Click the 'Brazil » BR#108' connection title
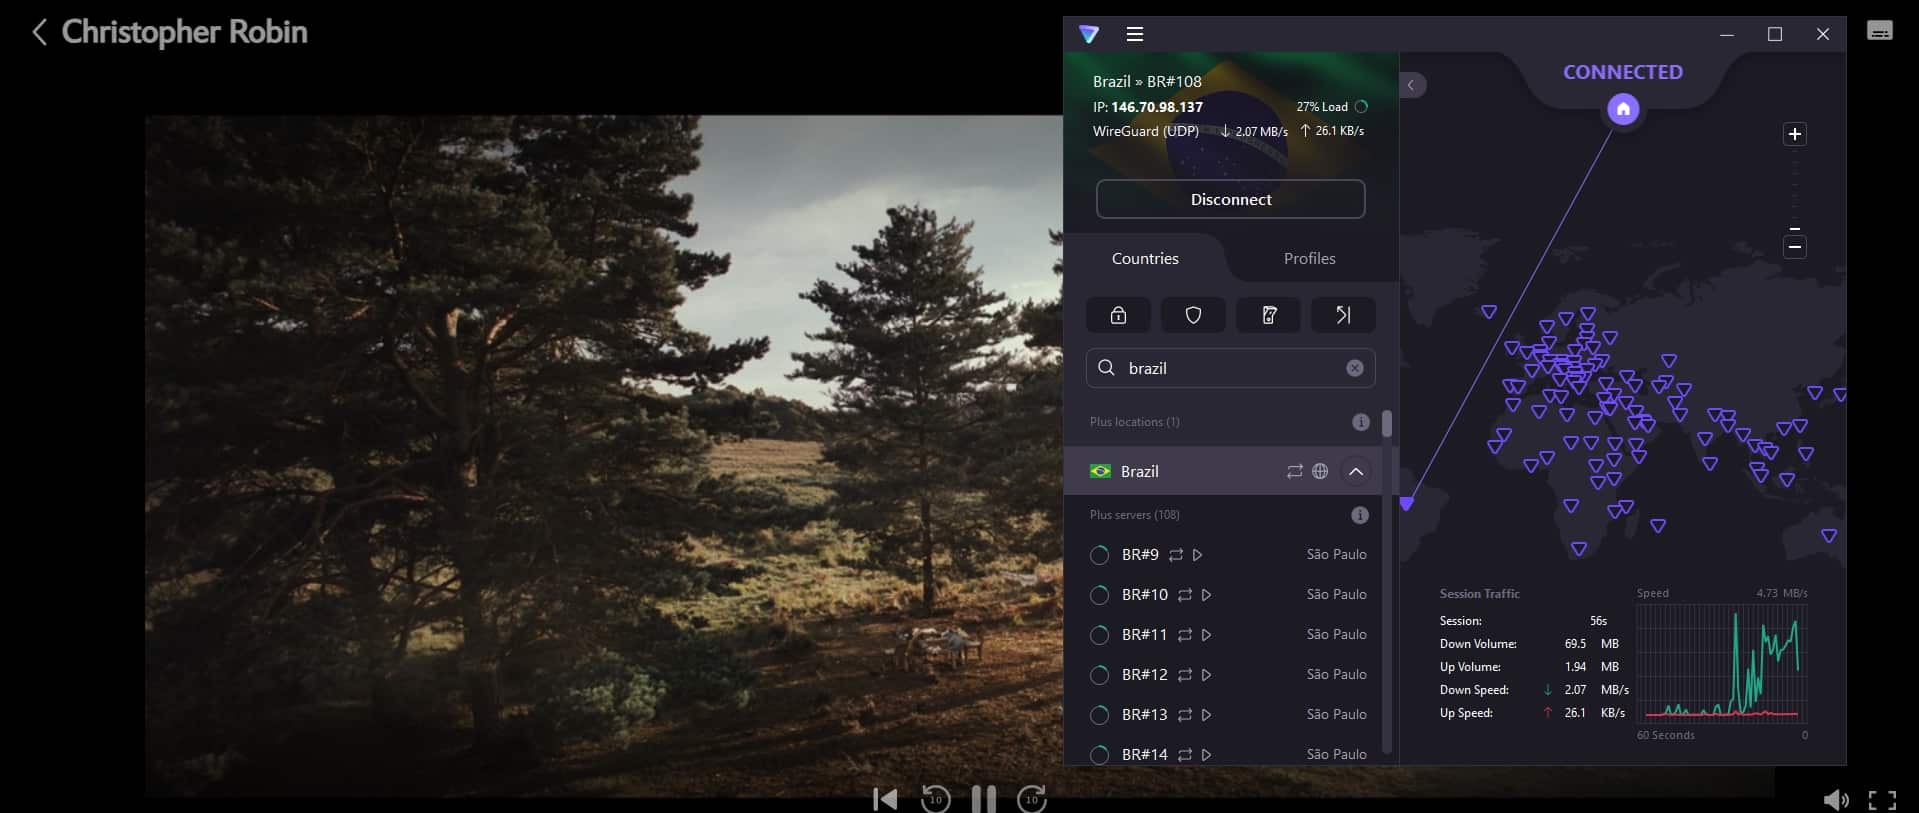This screenshot has height=813, width=1919. pyautogui.click(x=1147, y=81)
